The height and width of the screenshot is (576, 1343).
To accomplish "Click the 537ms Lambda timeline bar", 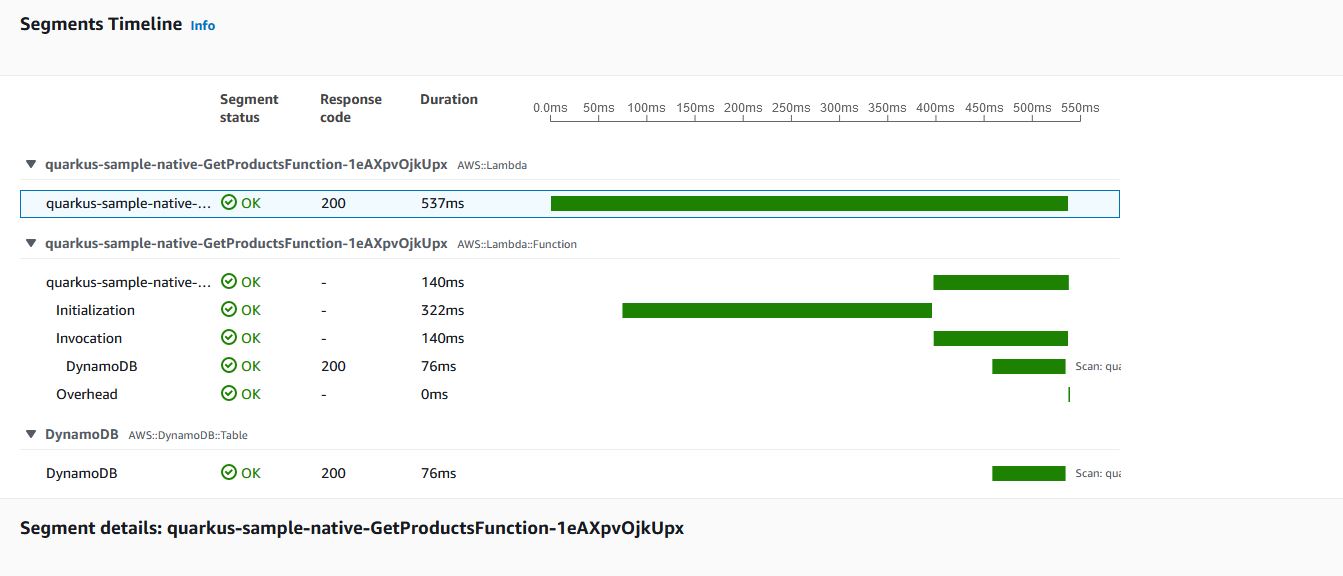I will (809, 204).
